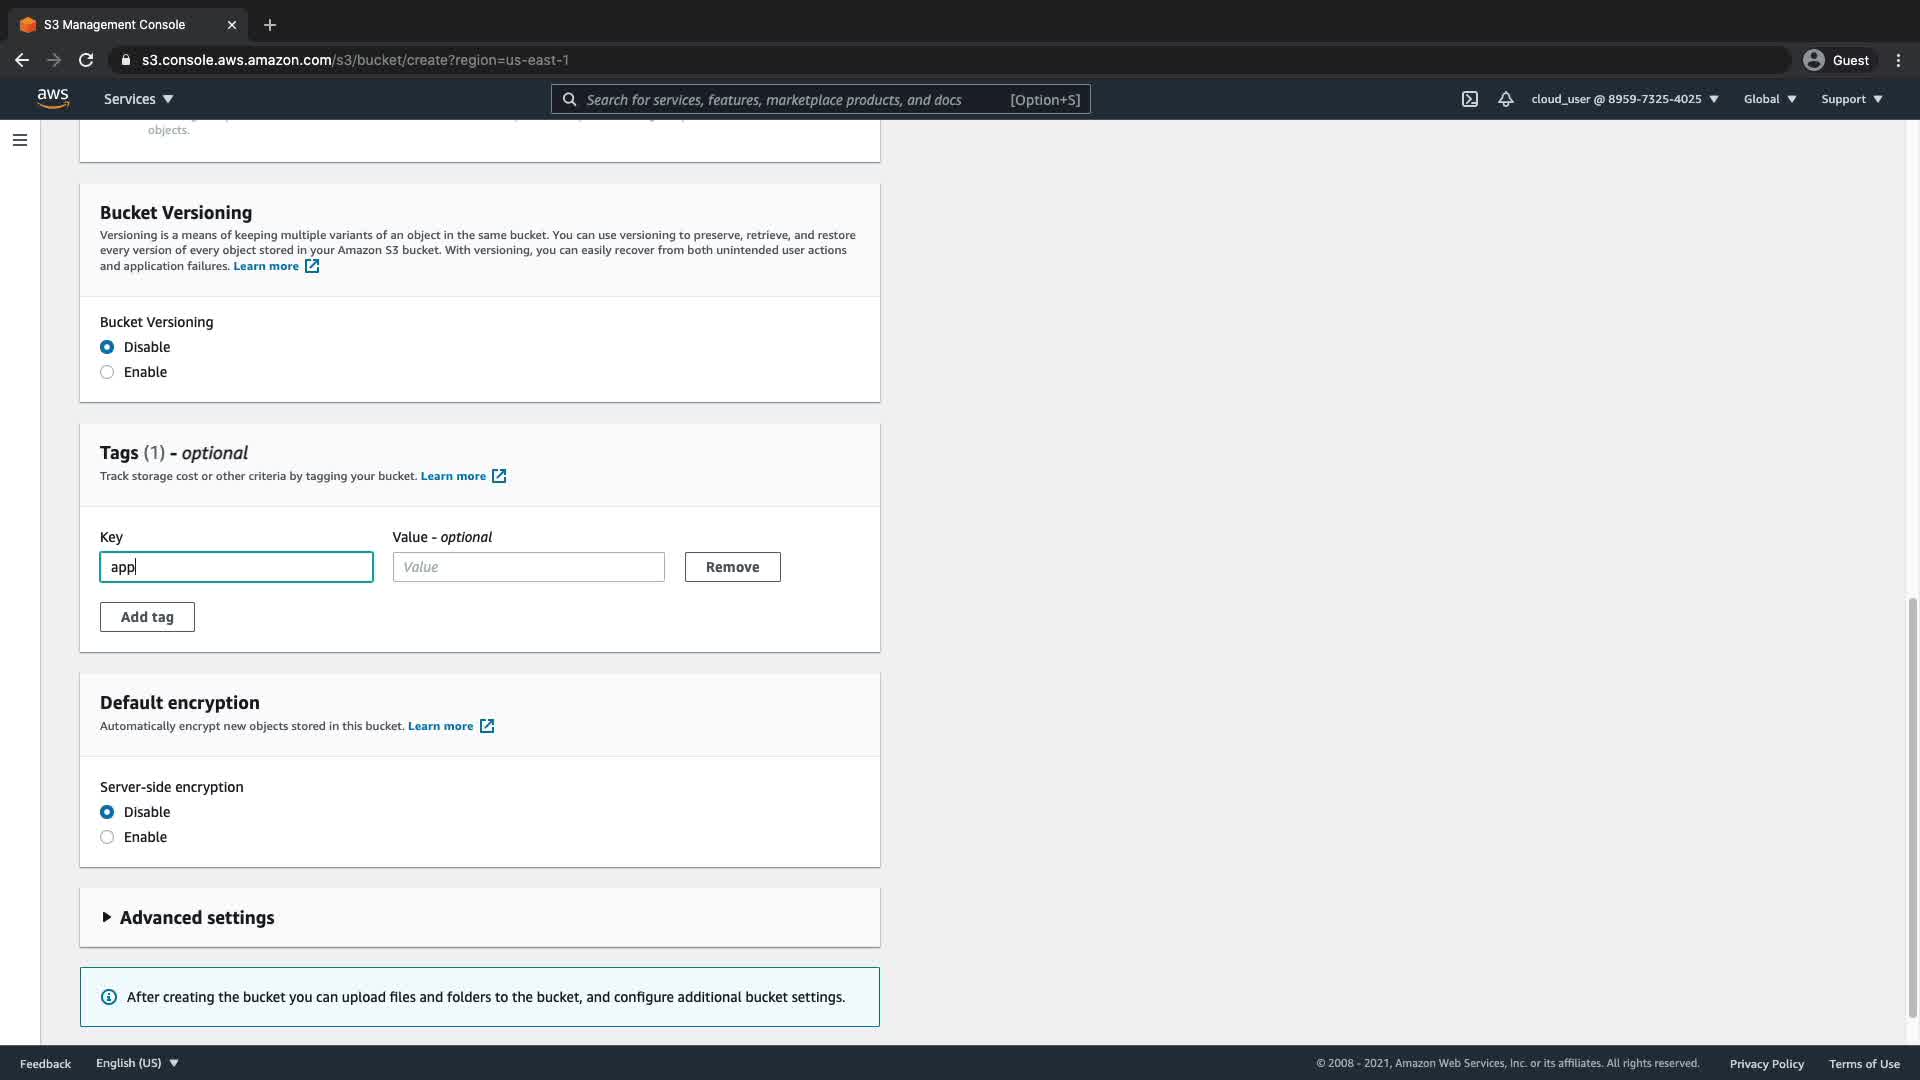1920x1080 pixels.
Task: Open new browser tab with plus icon
Action: [270, 25]
